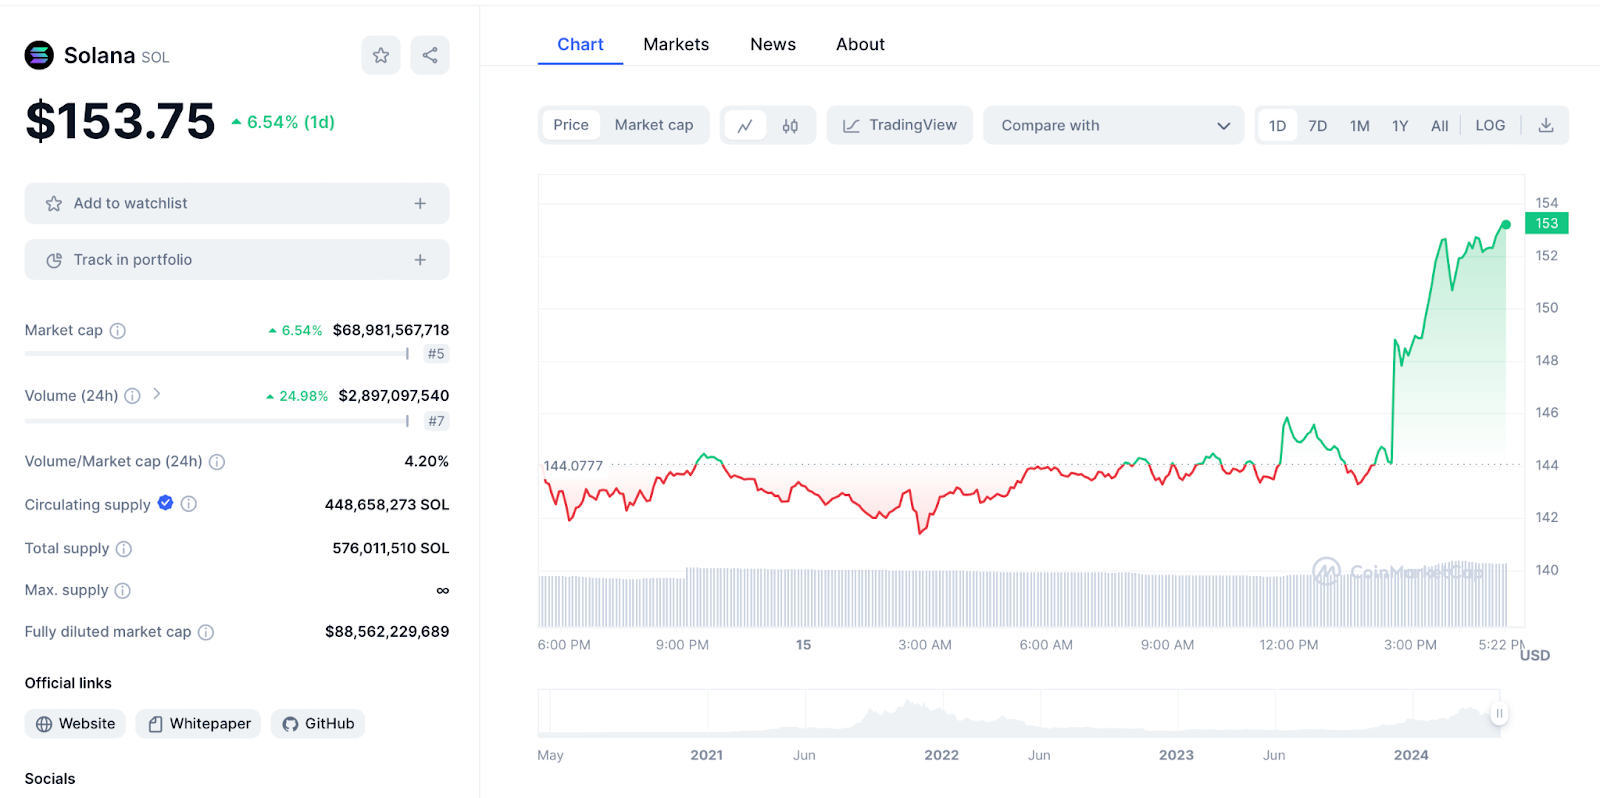1600x798 pixels.
Task: Click the star icon in Add to watchlist
Action: 54,203
